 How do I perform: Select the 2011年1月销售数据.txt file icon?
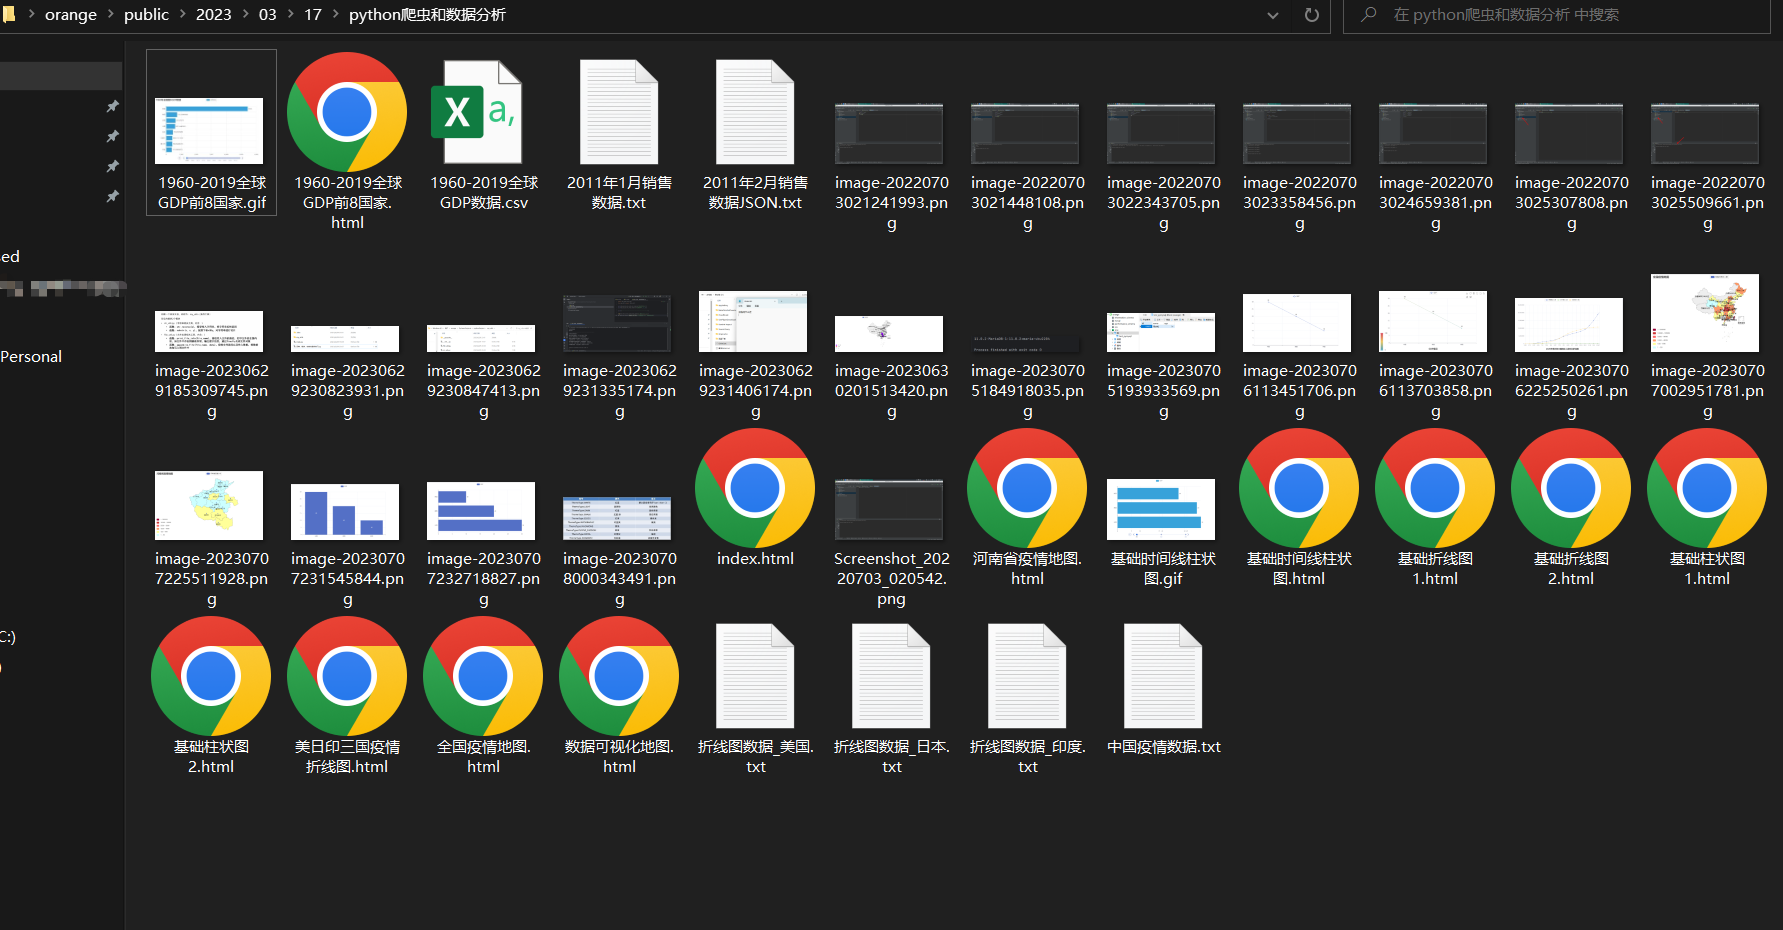pos(619,112)
